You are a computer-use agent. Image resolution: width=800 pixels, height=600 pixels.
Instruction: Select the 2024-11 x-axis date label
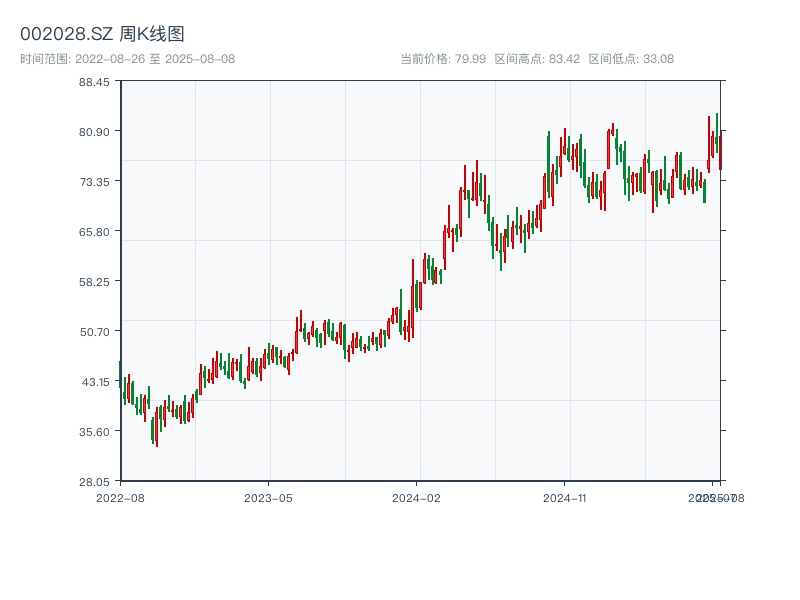[x=565, y=497]
